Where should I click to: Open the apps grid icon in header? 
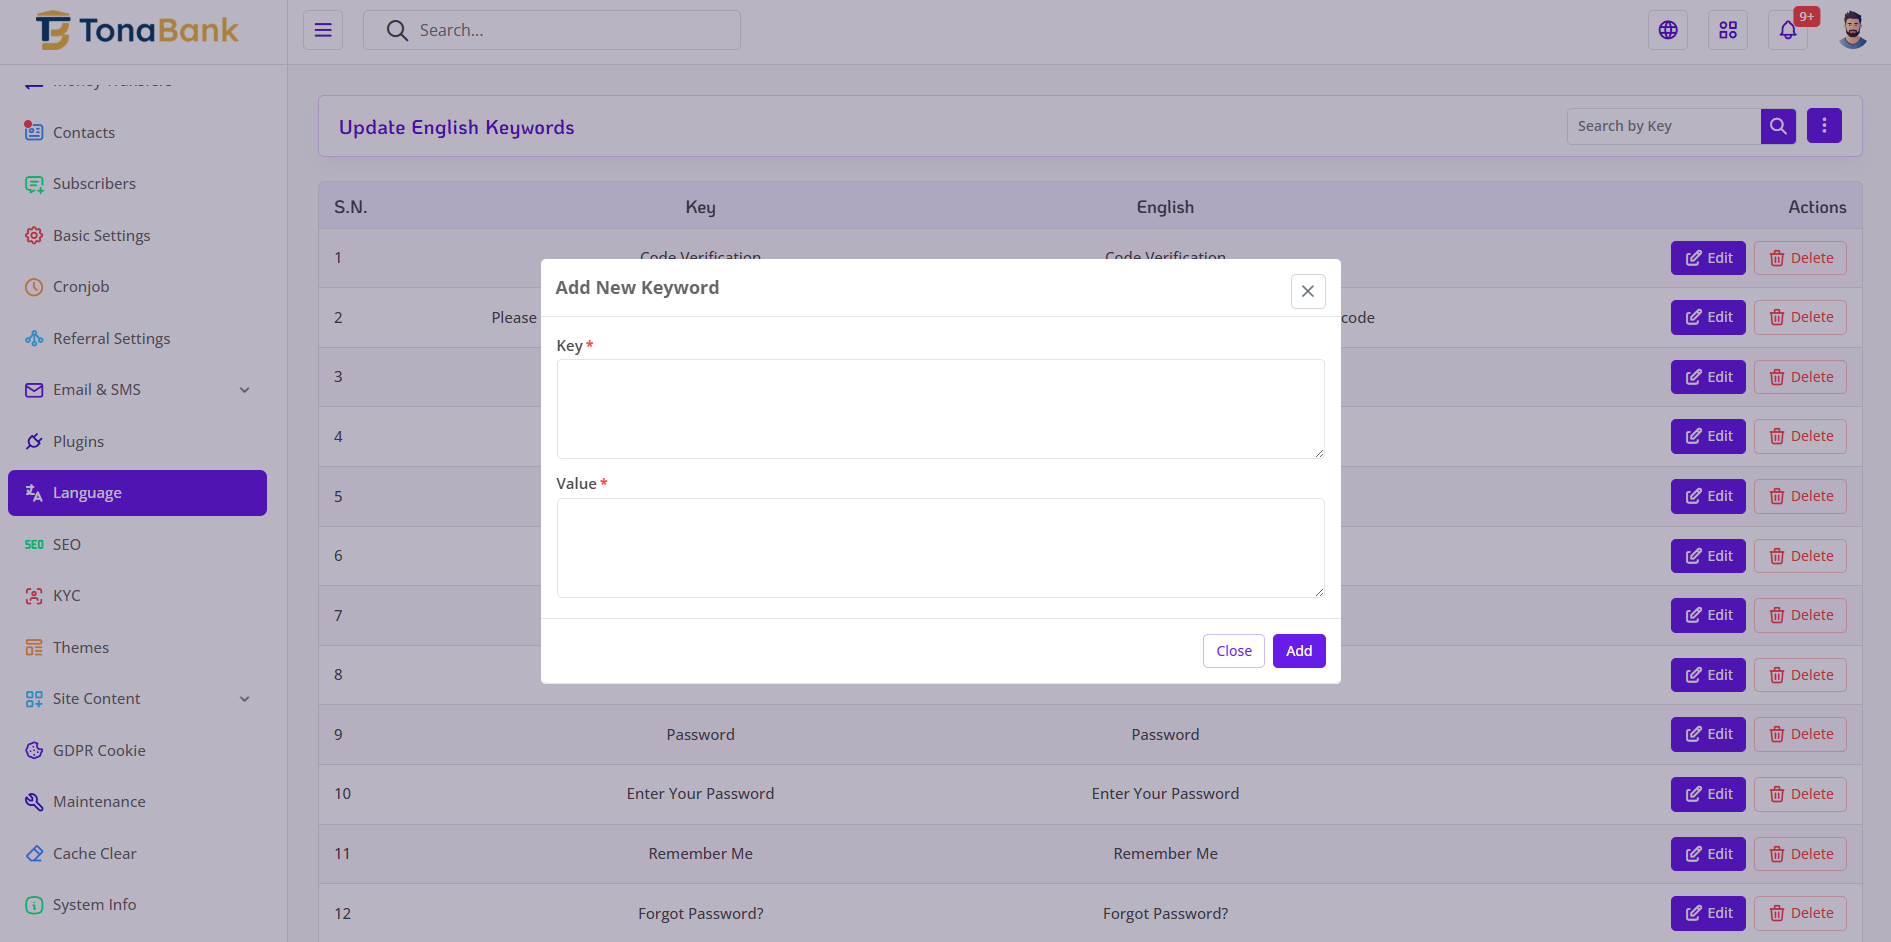point(1727,30)
